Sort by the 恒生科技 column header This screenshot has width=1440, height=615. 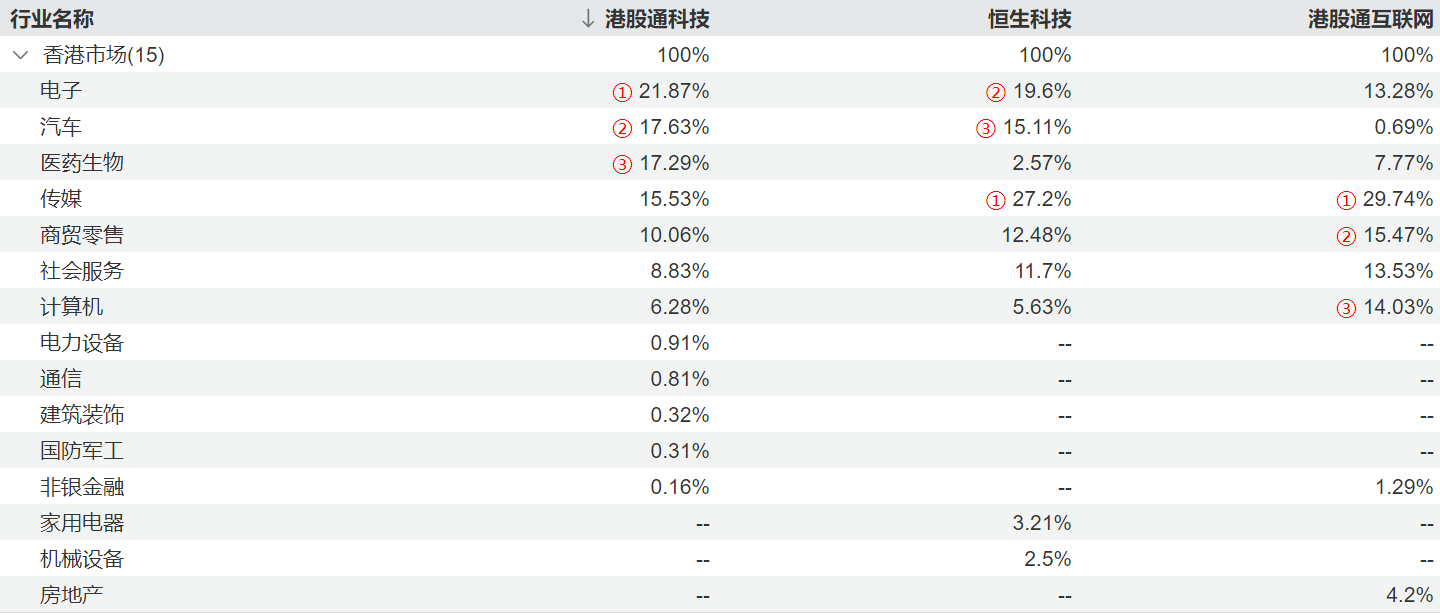[x=1038, y=19]
